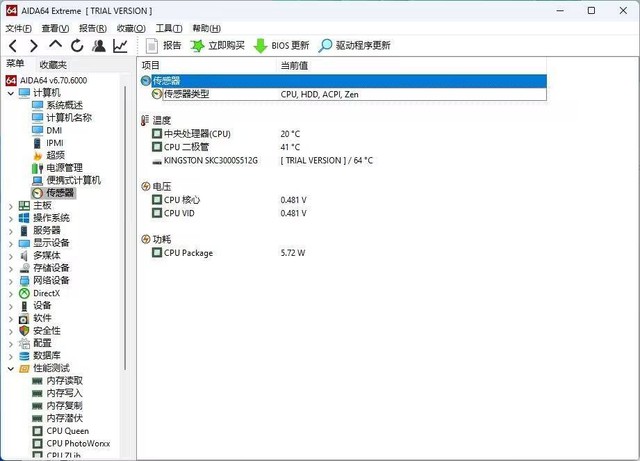The width and height of the screenshot is (640, 461).
Task: Click the forward navigation arrow
Action: click(x=34, y=46)
